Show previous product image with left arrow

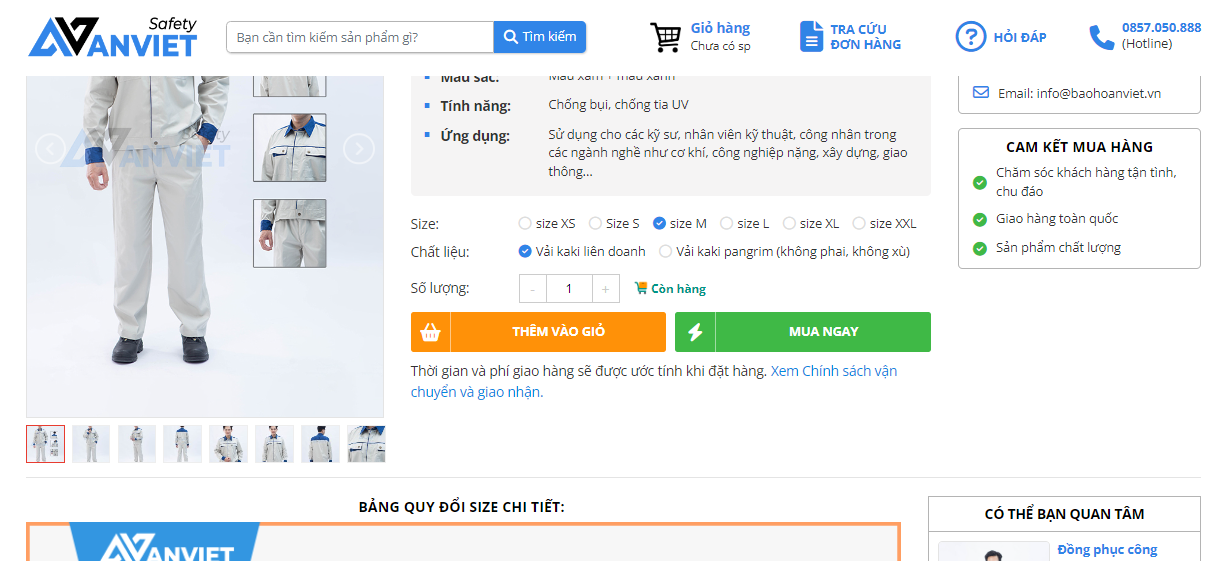tap(50, 149)
